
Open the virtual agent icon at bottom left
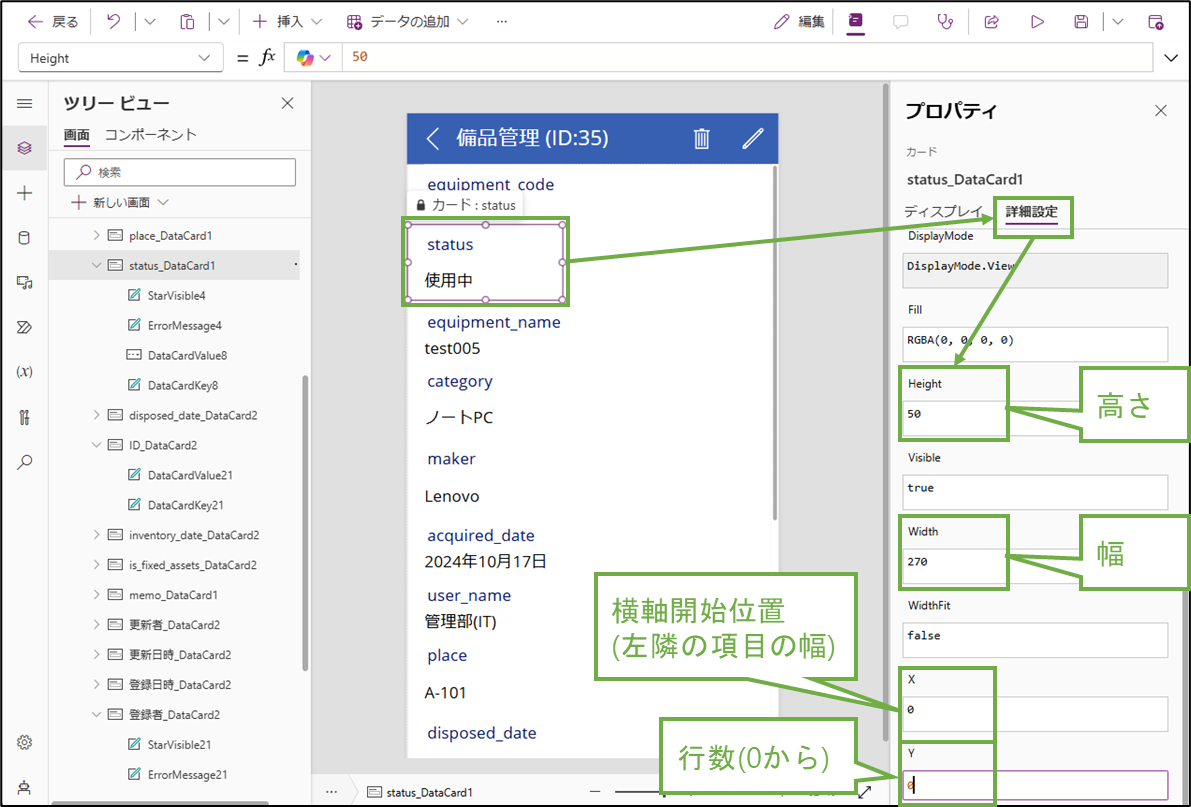tap(24, 788)
